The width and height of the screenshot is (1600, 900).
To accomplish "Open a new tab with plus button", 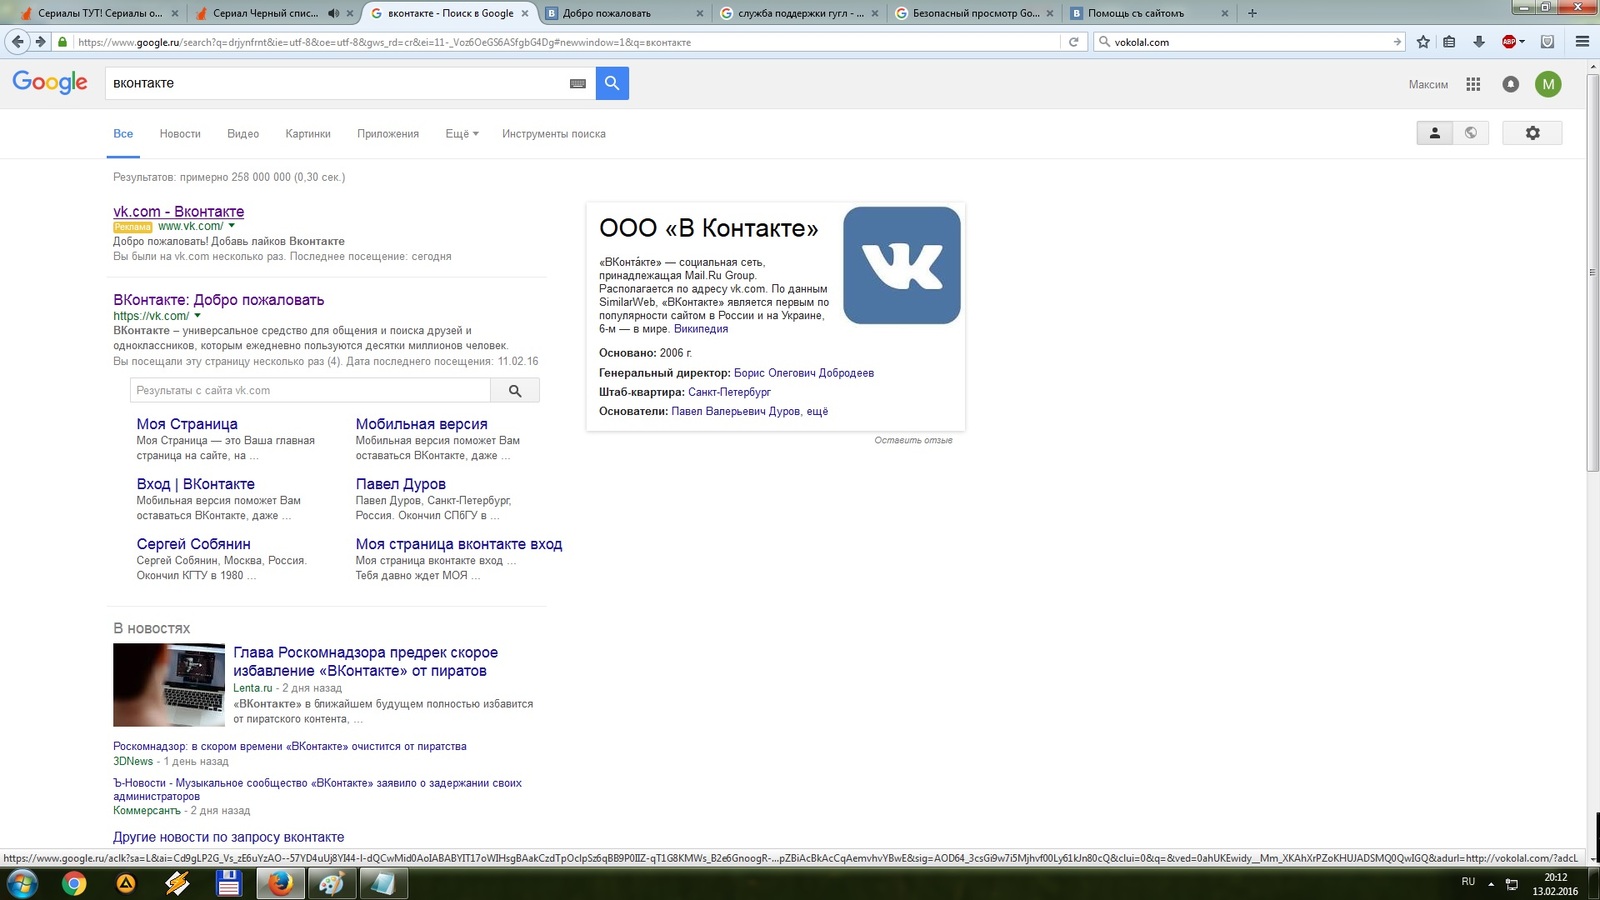I will [x=1252, y=13].
